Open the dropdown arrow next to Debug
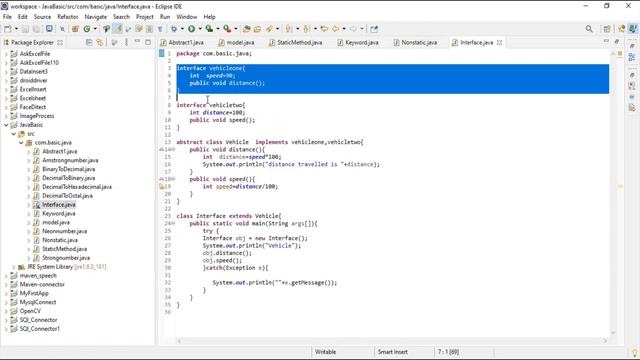The image size is (640, 360). click(x=182, y=29)
